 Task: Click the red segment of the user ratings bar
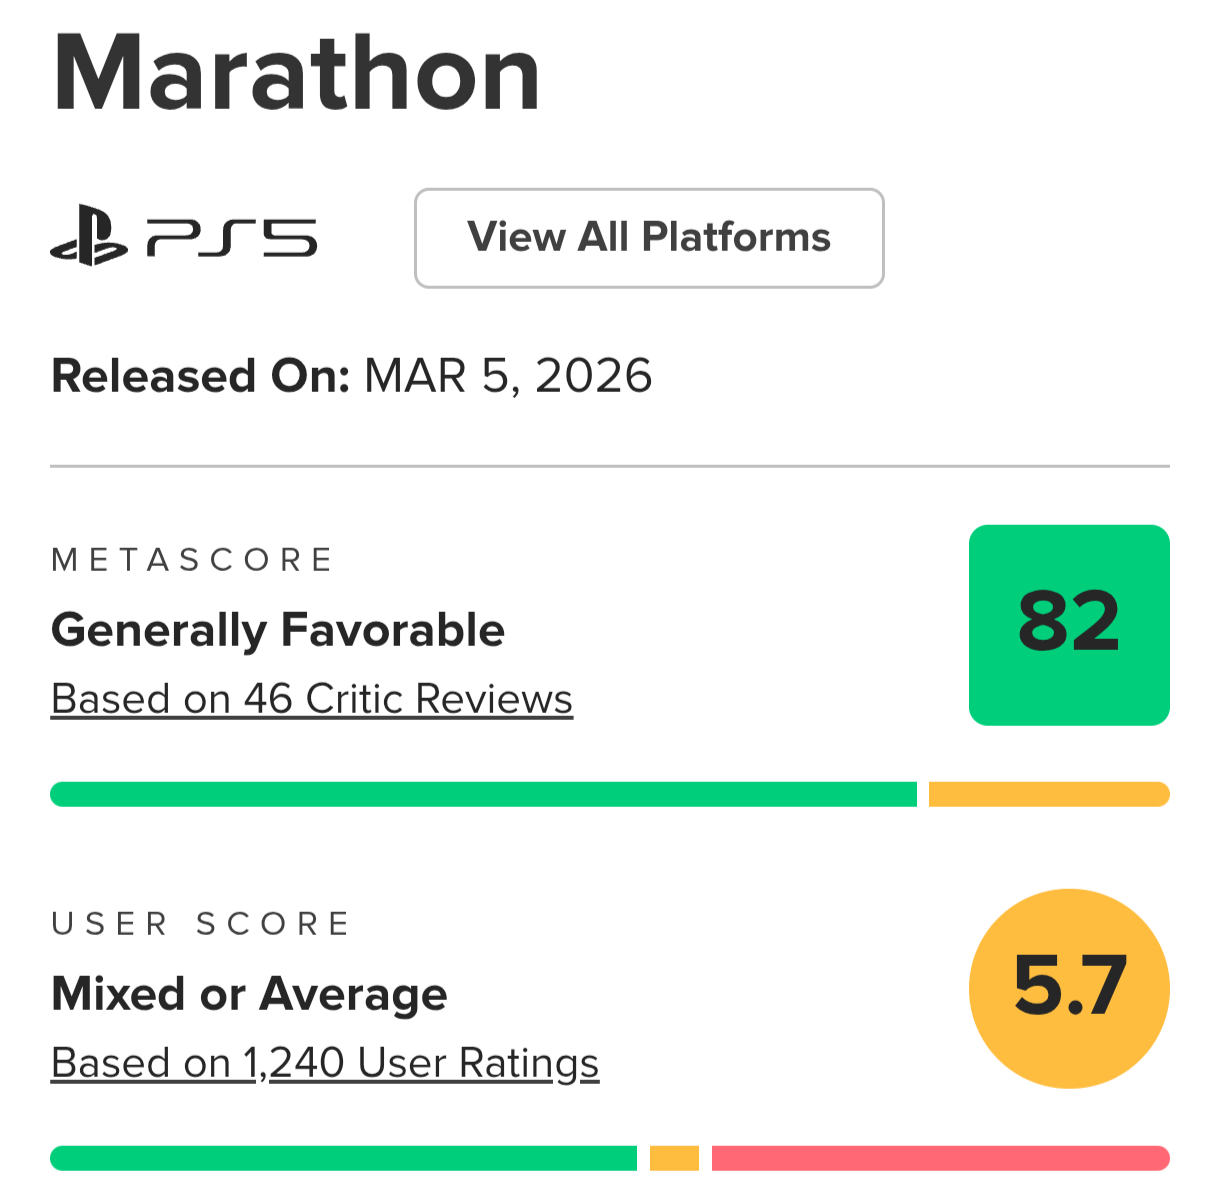click(941, 1158)
